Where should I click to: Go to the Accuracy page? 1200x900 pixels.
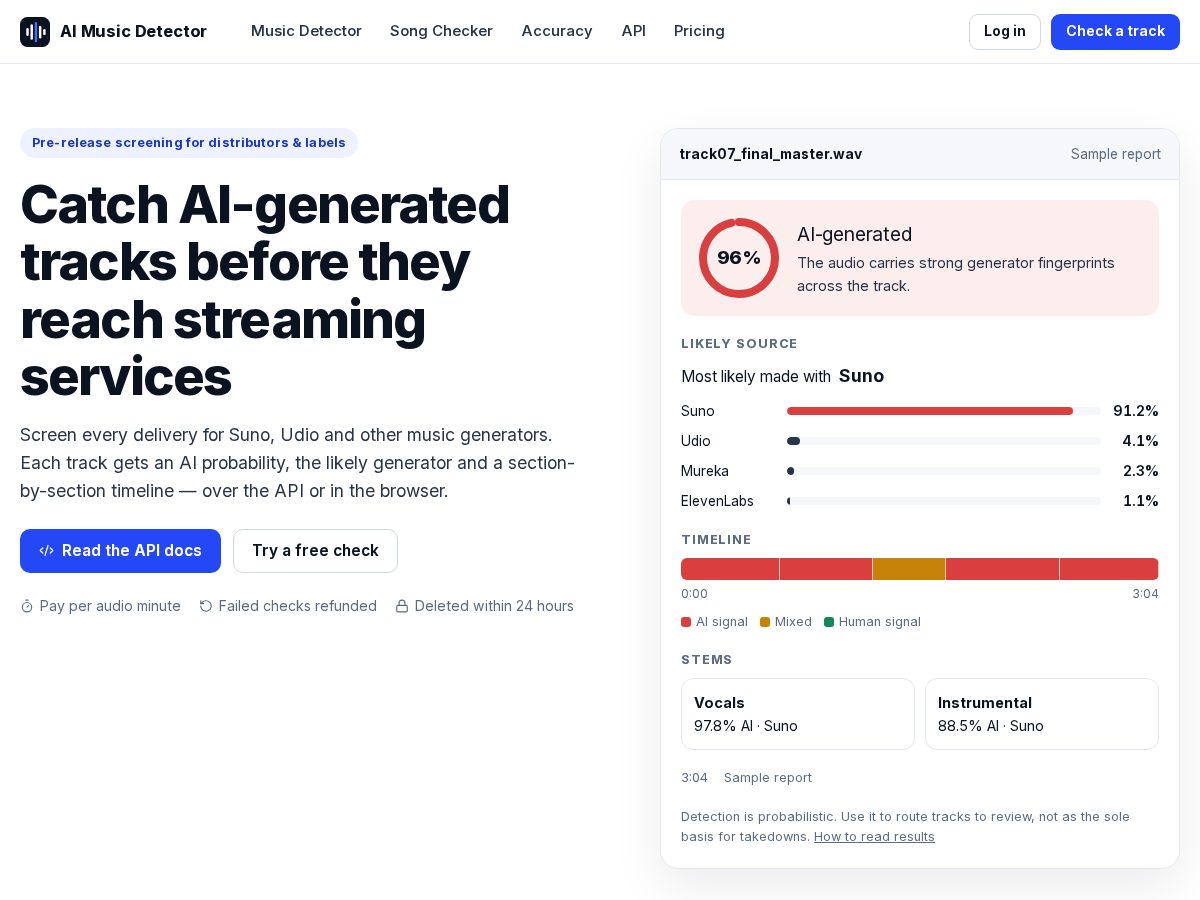(x=557, y=31)
